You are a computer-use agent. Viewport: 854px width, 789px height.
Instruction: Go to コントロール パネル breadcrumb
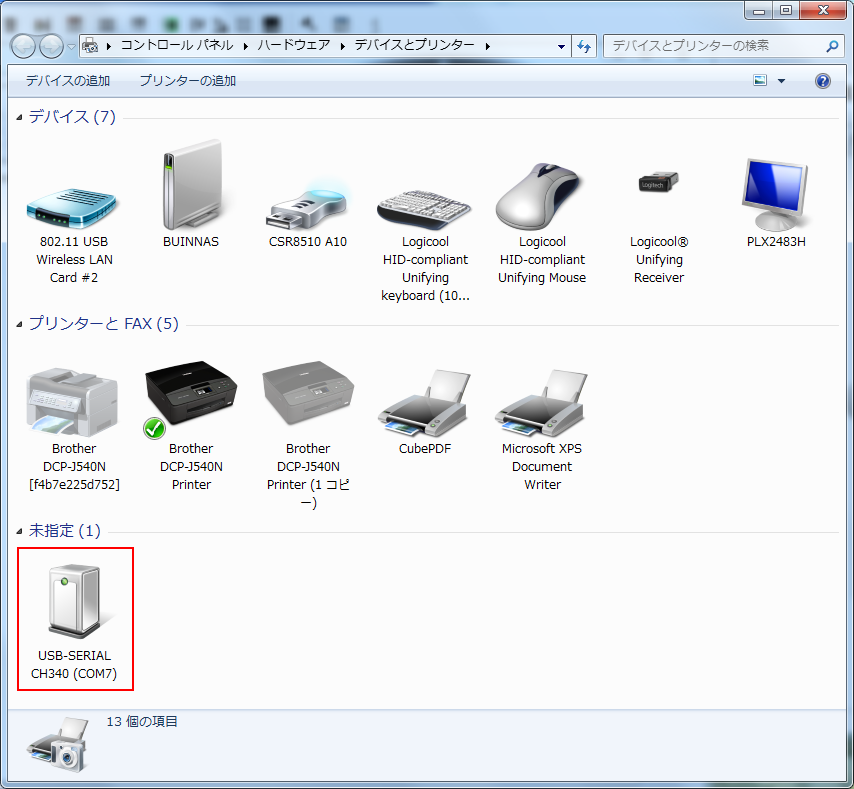pyautogui.click(x=177, y=45)
